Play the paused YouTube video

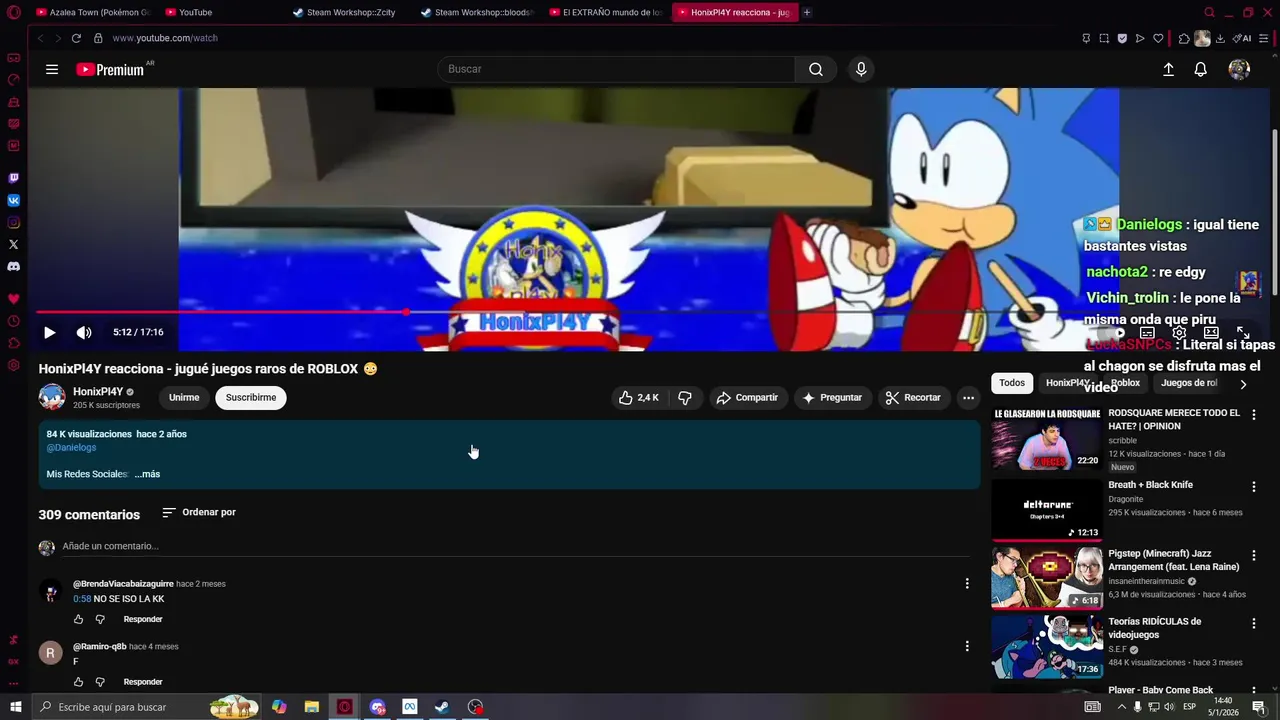[49, 332]
